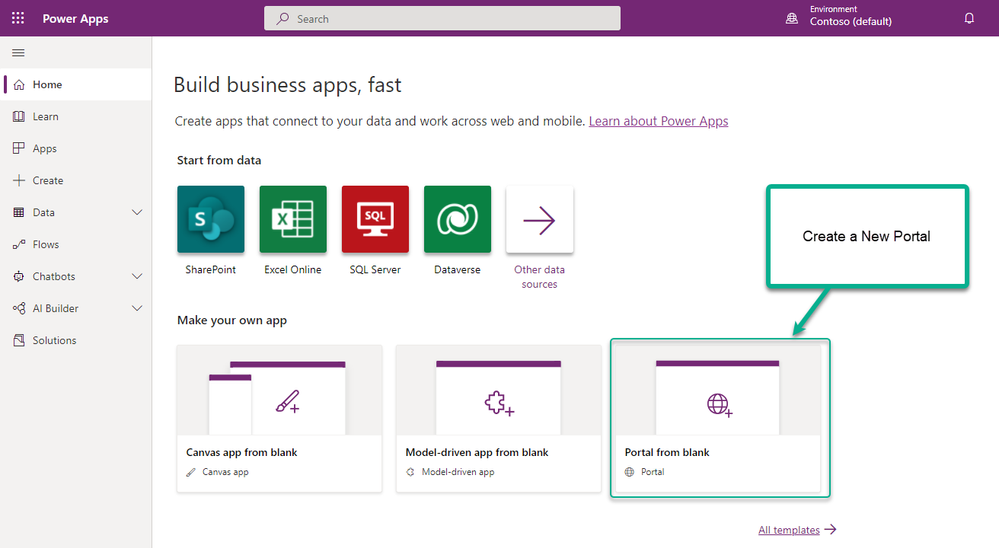Click the search magnifier icon
Image resolution: width=999 pixels, height=548 pixels.
click(282, 18)
